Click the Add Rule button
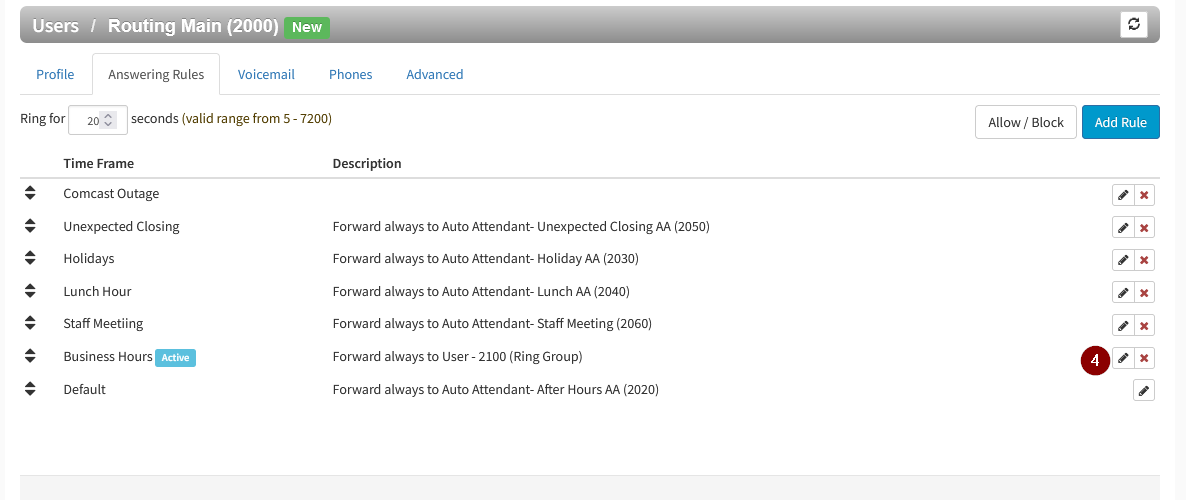Image resolution: width=1186 pixels, height=500 pixels. (x=1121, y=122)
